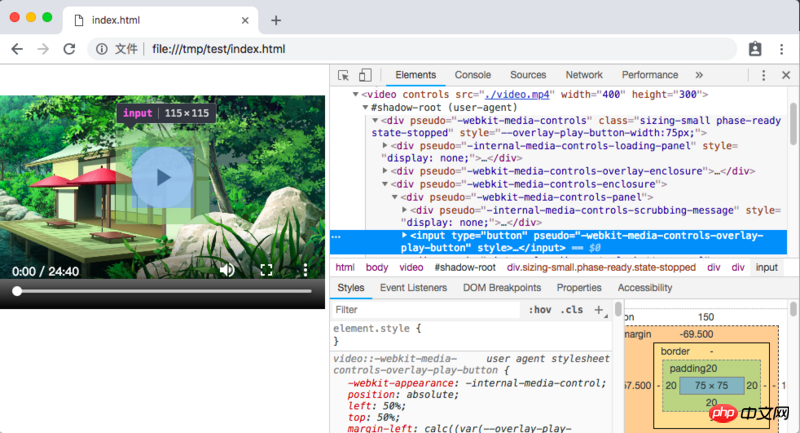
Task: Toggle .cls class editor
Action: [571, 310]
